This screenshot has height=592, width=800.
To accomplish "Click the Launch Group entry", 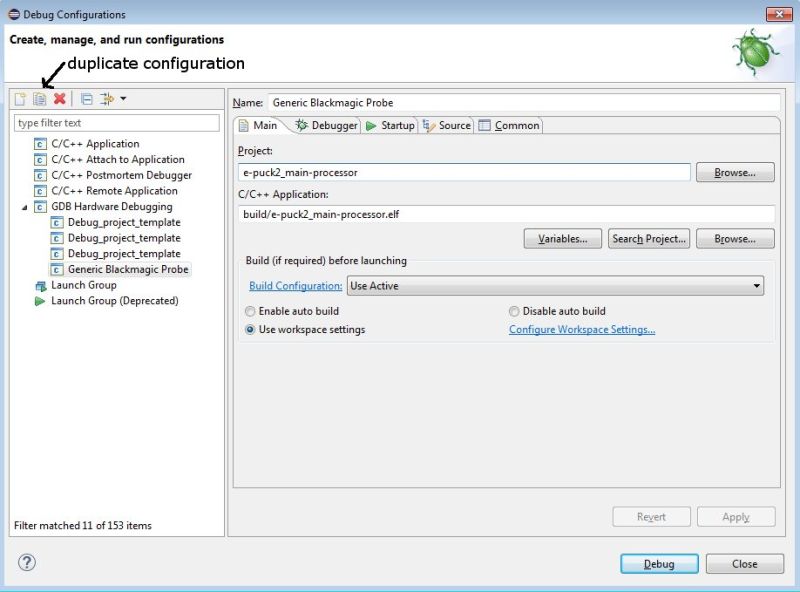I will (x=90, y=285).
